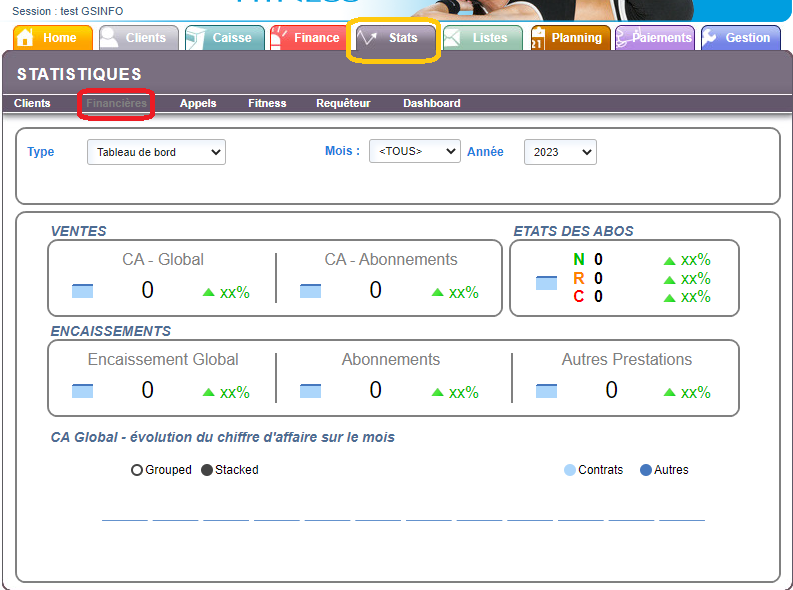Image resolution: width=793 pixels, height=590 pixels.
Task: Click the Listes envelope icon
Action: click(452, 38)
